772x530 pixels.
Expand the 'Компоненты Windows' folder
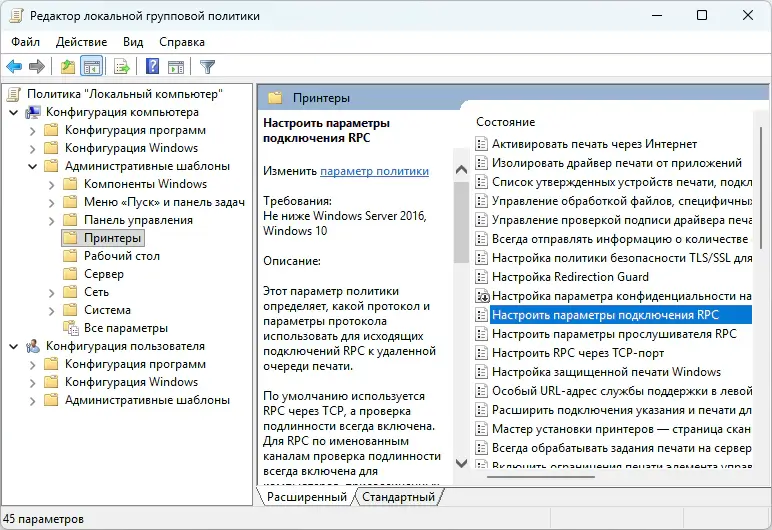pyautogui.click(x=51, y=185)
